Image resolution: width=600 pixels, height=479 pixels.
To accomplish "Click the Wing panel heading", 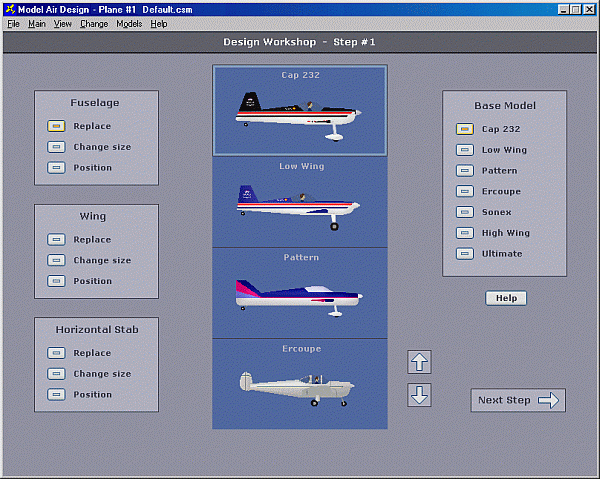I will tap(93, 216).
